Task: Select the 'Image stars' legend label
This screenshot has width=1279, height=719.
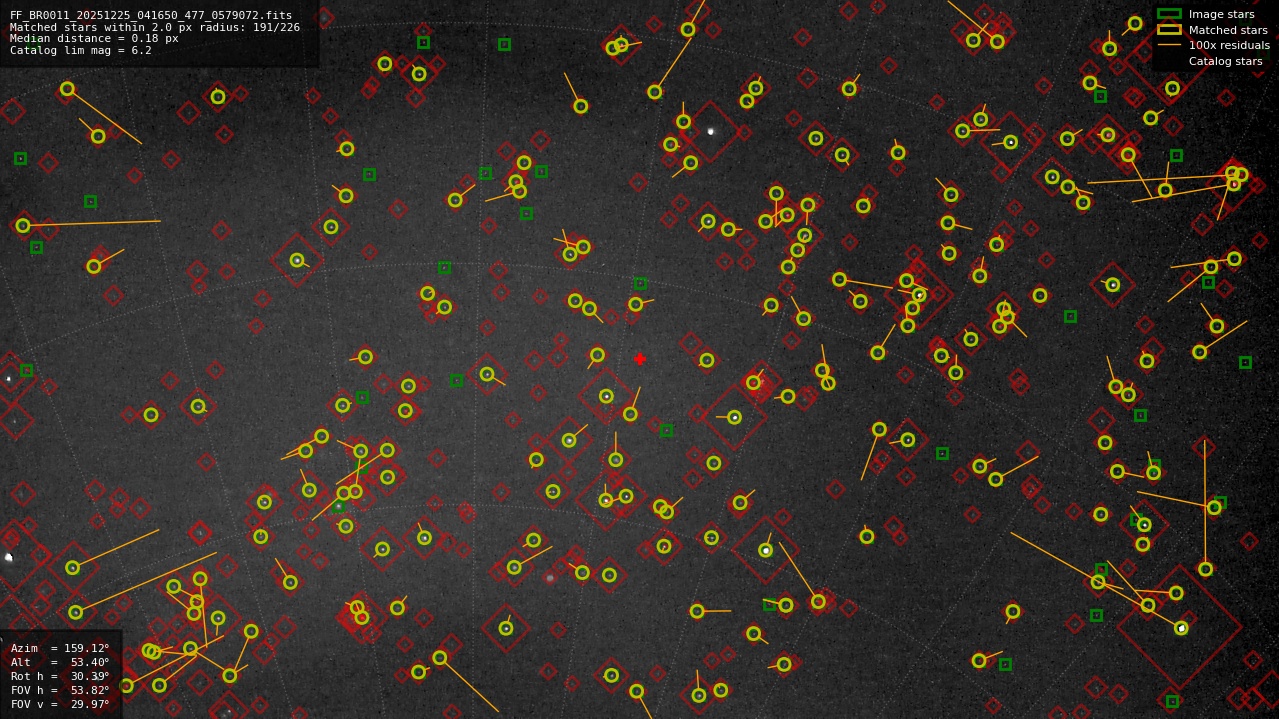Action: pos(1221,14)
